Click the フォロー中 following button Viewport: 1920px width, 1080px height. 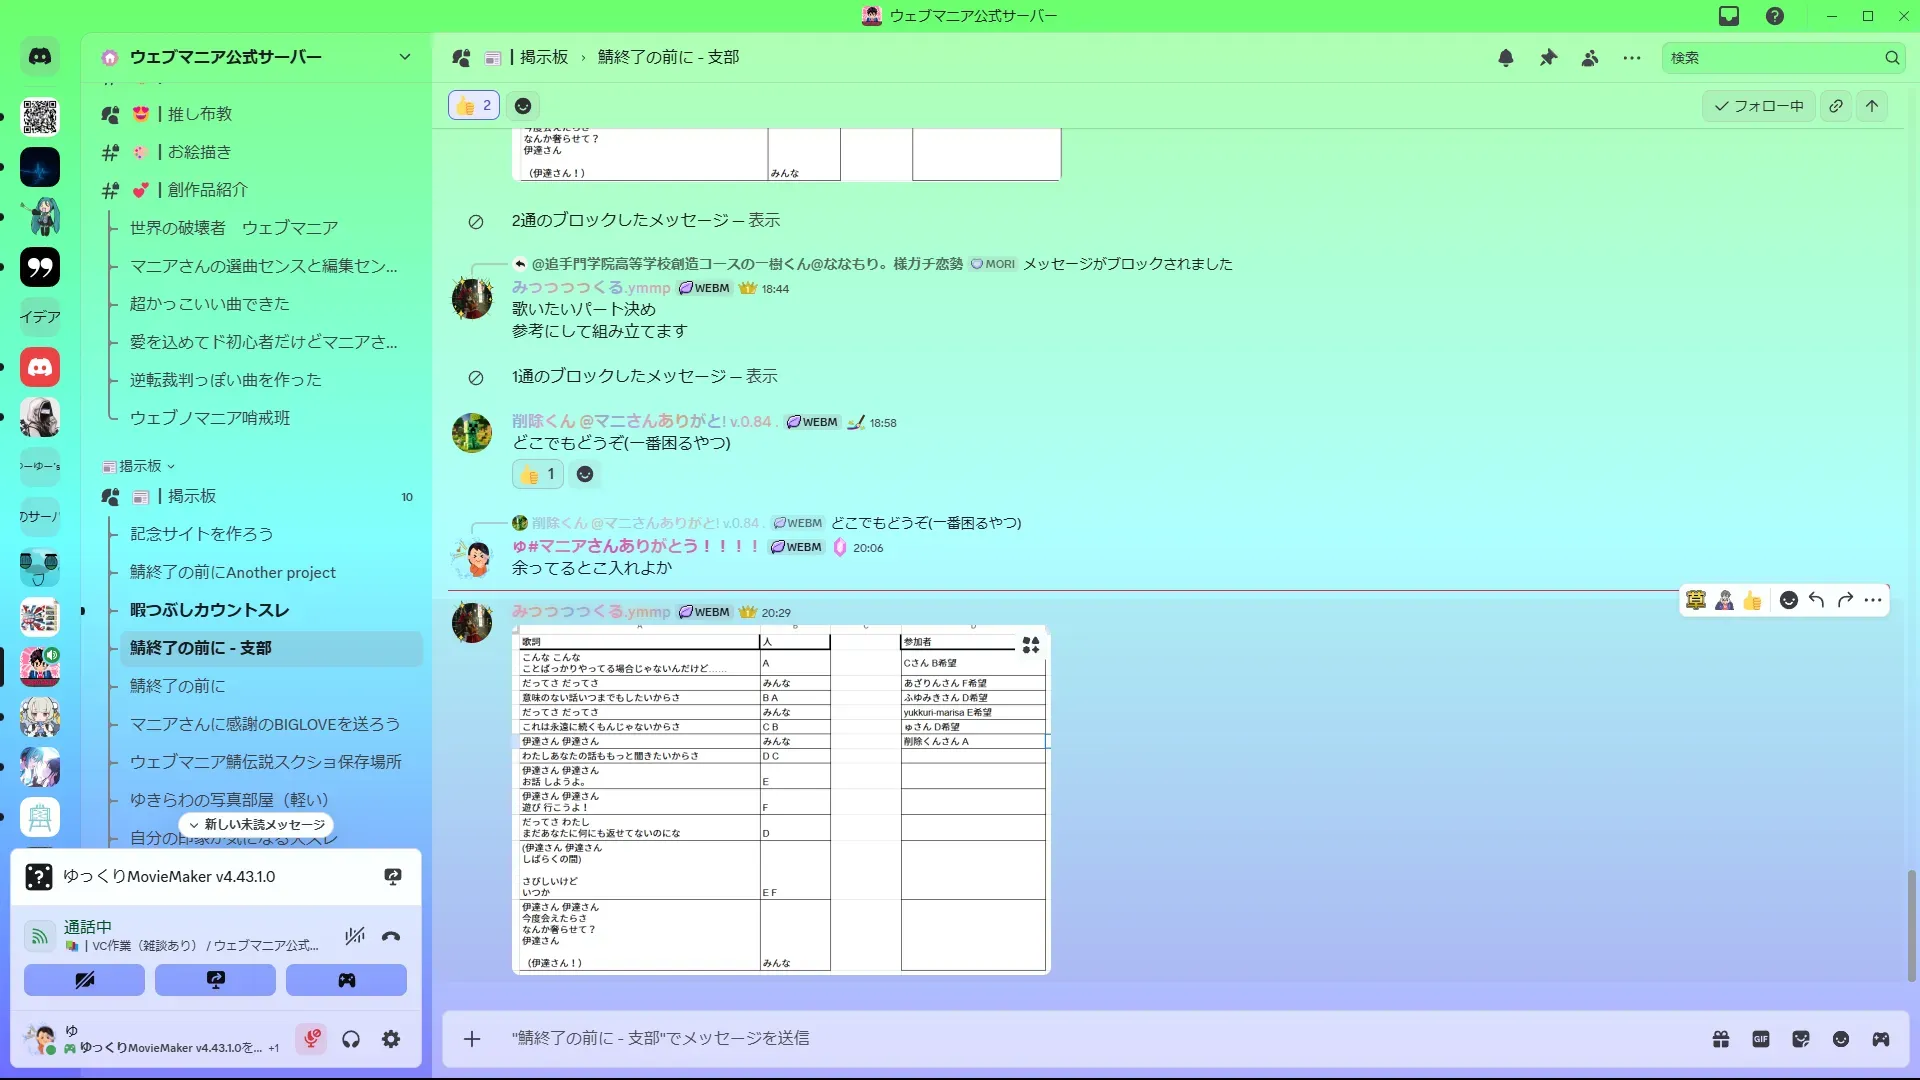(x=1759, y=106)
